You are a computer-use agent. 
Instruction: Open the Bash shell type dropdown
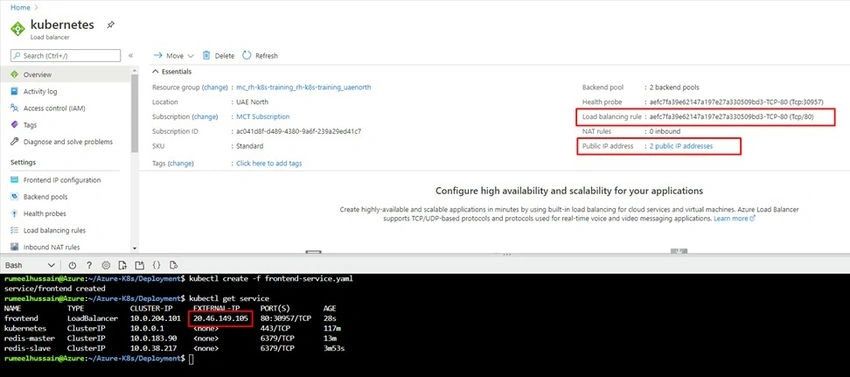[x=30, y=265]
